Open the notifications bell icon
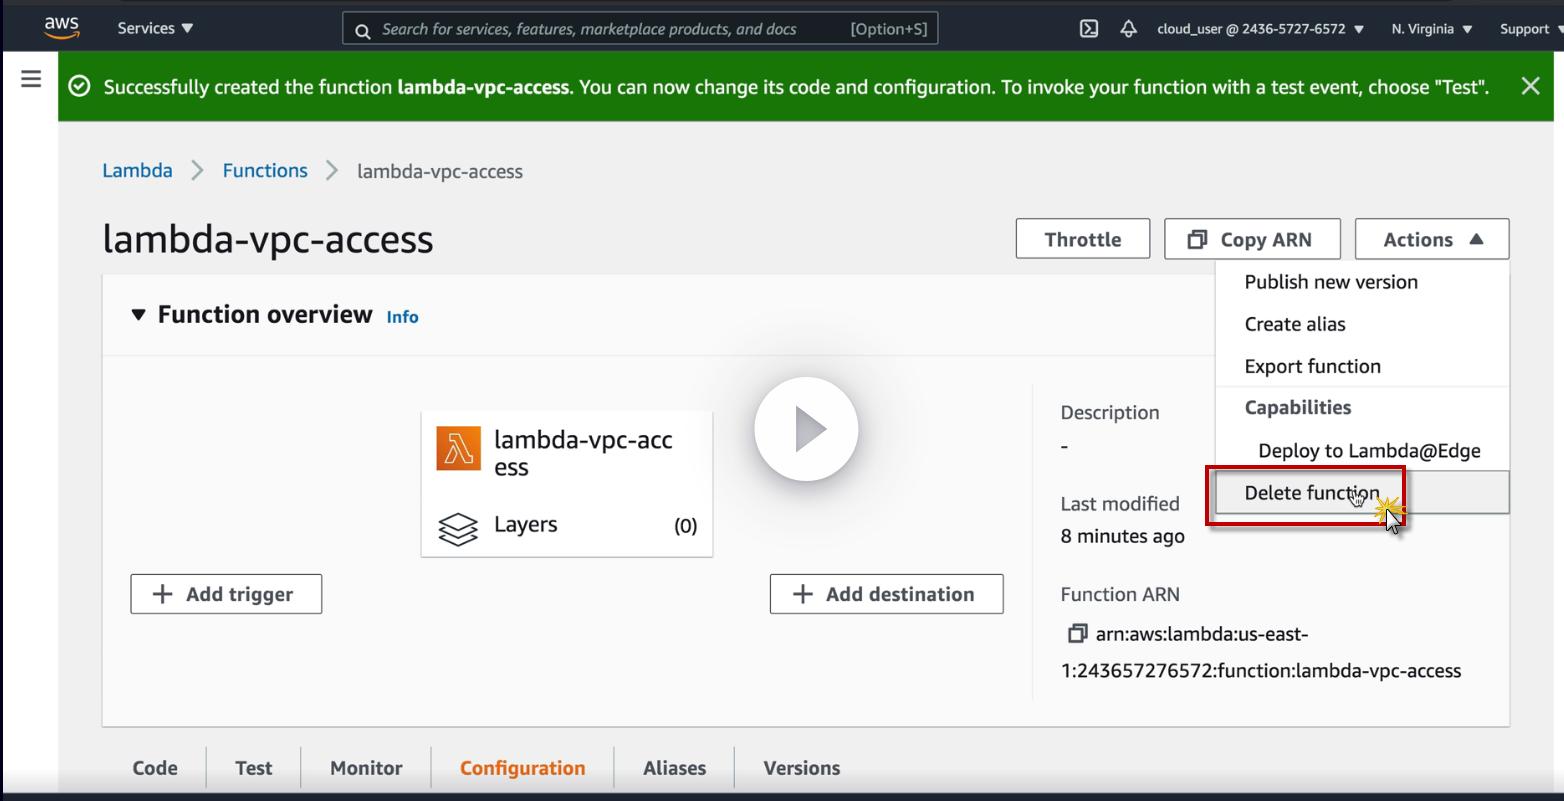 (1128, 29)
